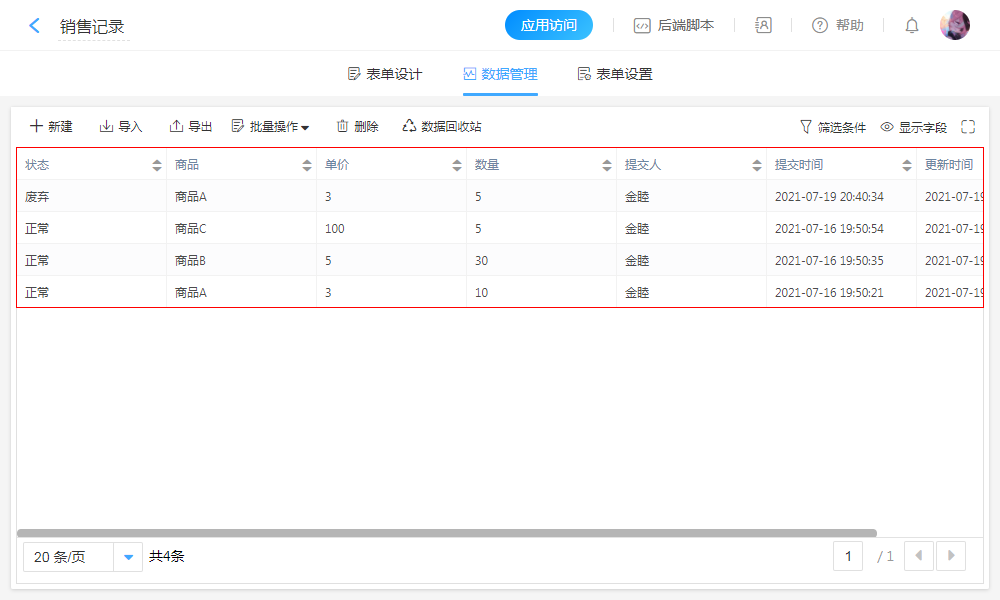Toggle fullscreen table view icon
The image size is (1000, 600).
point(967,127)
